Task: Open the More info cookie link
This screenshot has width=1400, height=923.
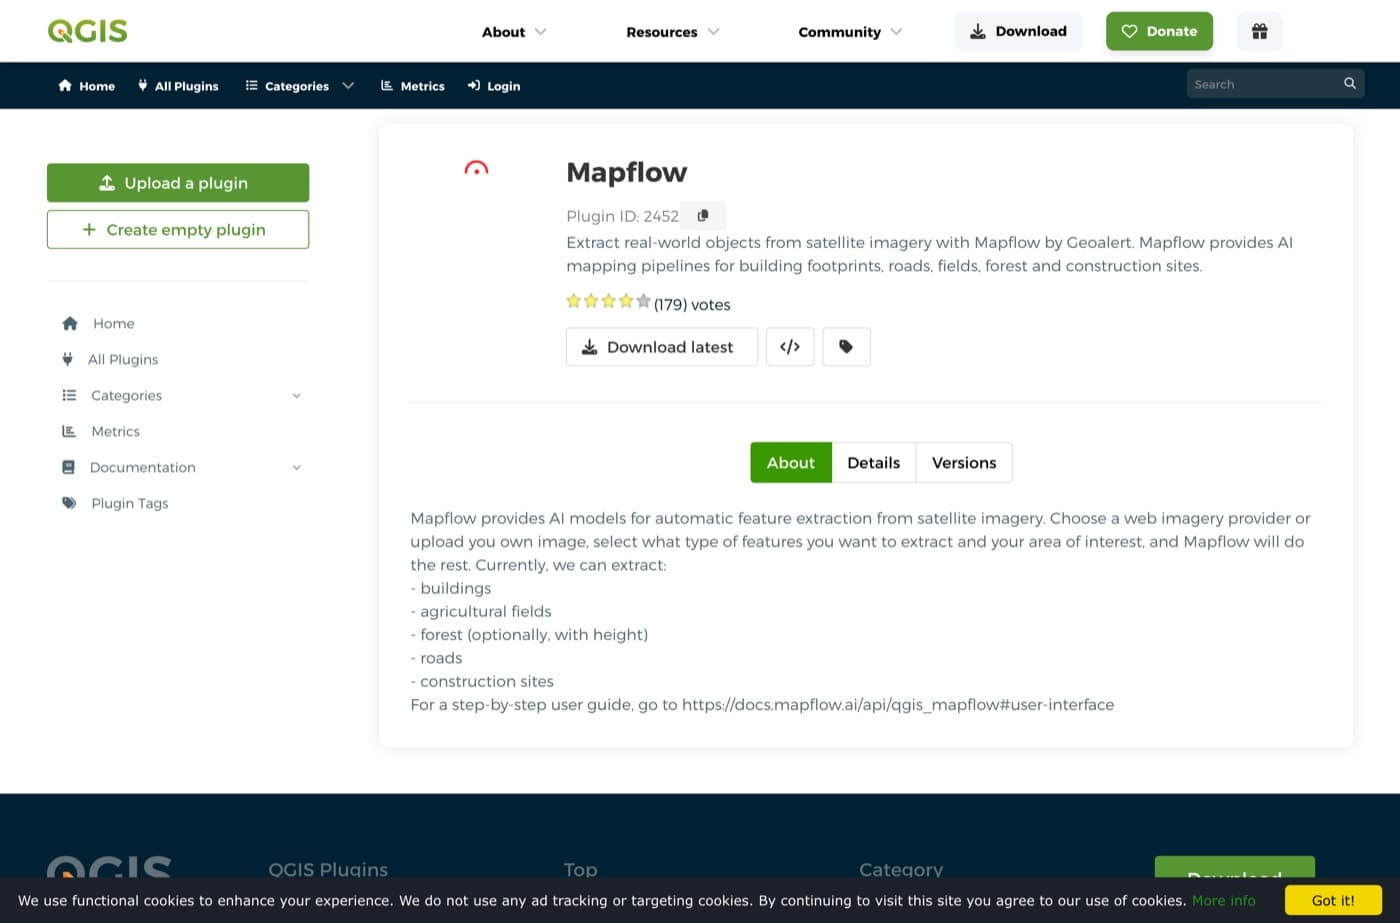Action: point(1223,900)
